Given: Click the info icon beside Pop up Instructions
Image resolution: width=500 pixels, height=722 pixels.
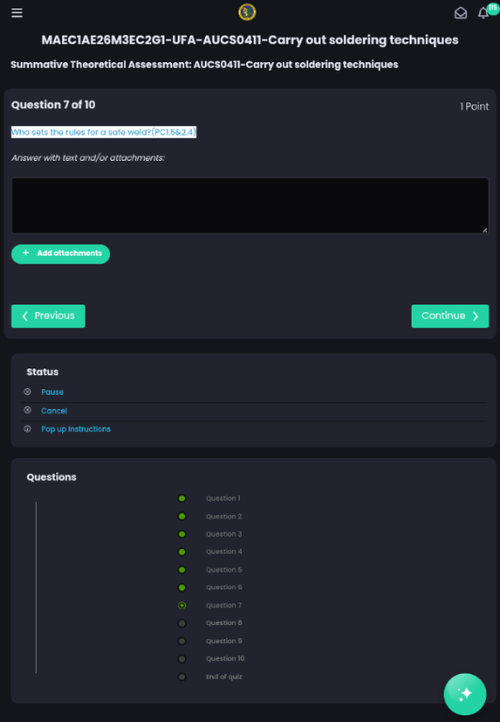Looking at the screenshot, I should pos(28,429).
